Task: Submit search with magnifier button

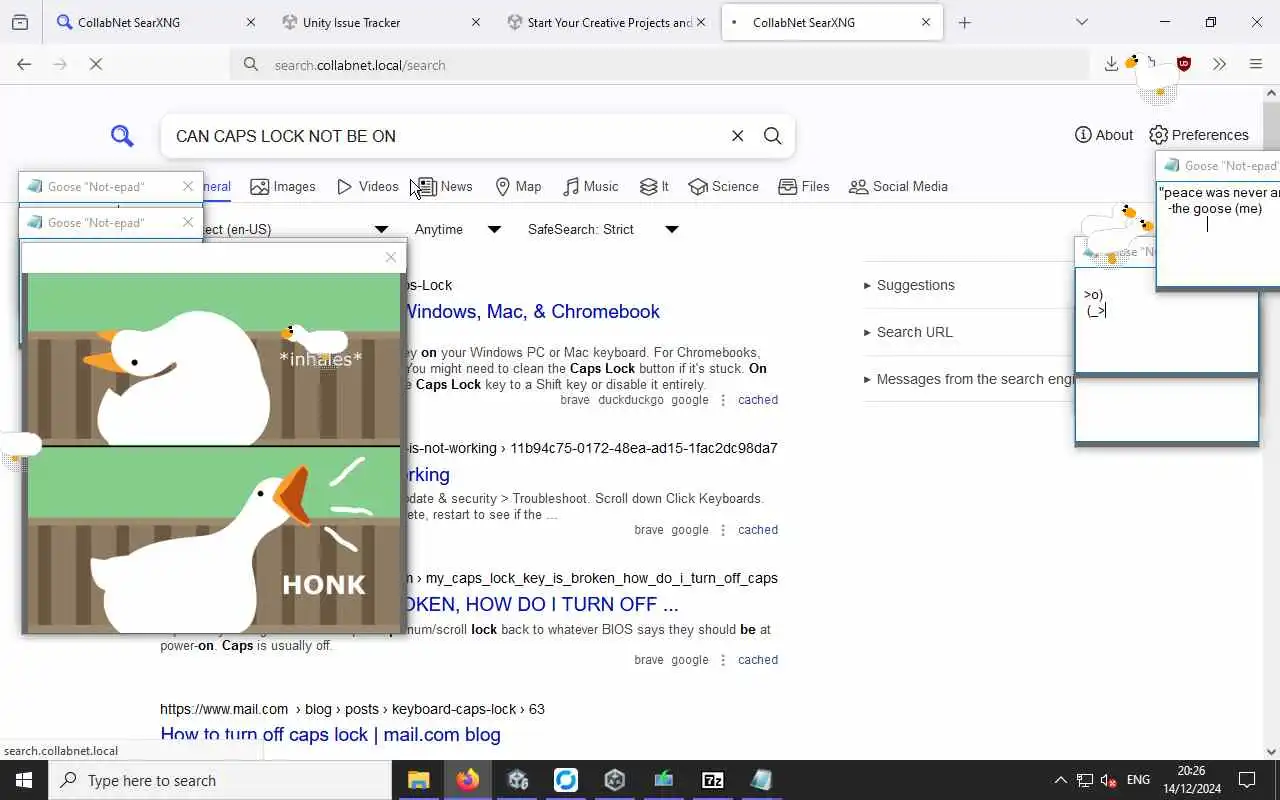Action: click(772, 136)
